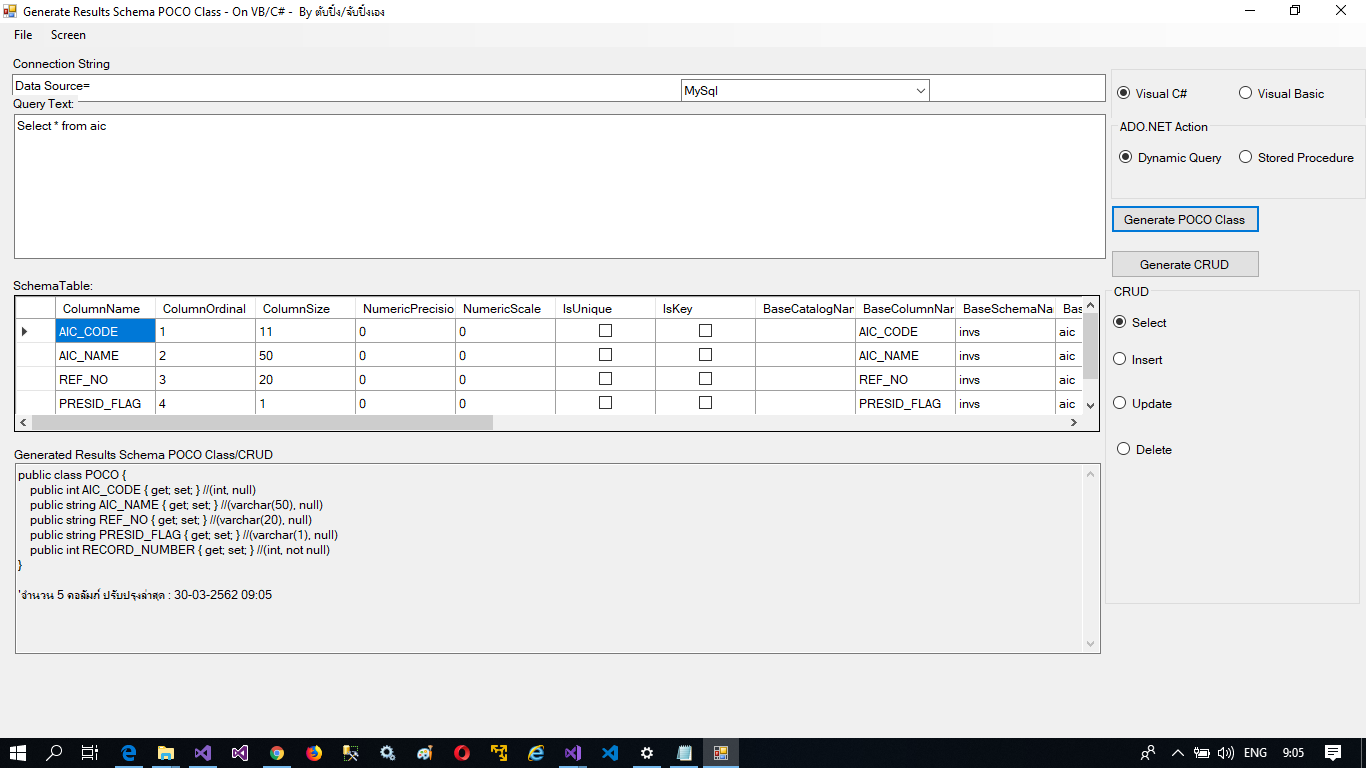Check the IsKey box in the REF_NO row
Image resolution: width=1366 pixels, height=768 pixels.
(705, 379)
